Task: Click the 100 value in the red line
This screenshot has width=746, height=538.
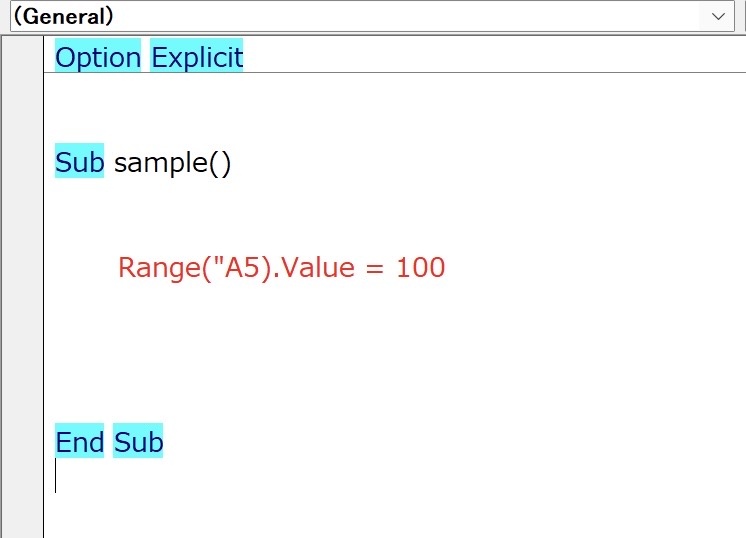Action: pos(421,267)
